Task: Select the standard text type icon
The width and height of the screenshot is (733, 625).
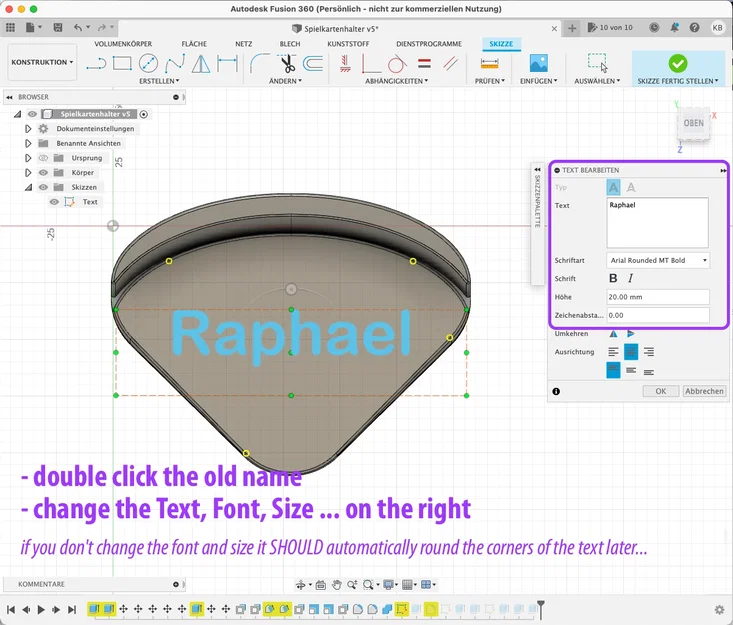Action: 613,187
